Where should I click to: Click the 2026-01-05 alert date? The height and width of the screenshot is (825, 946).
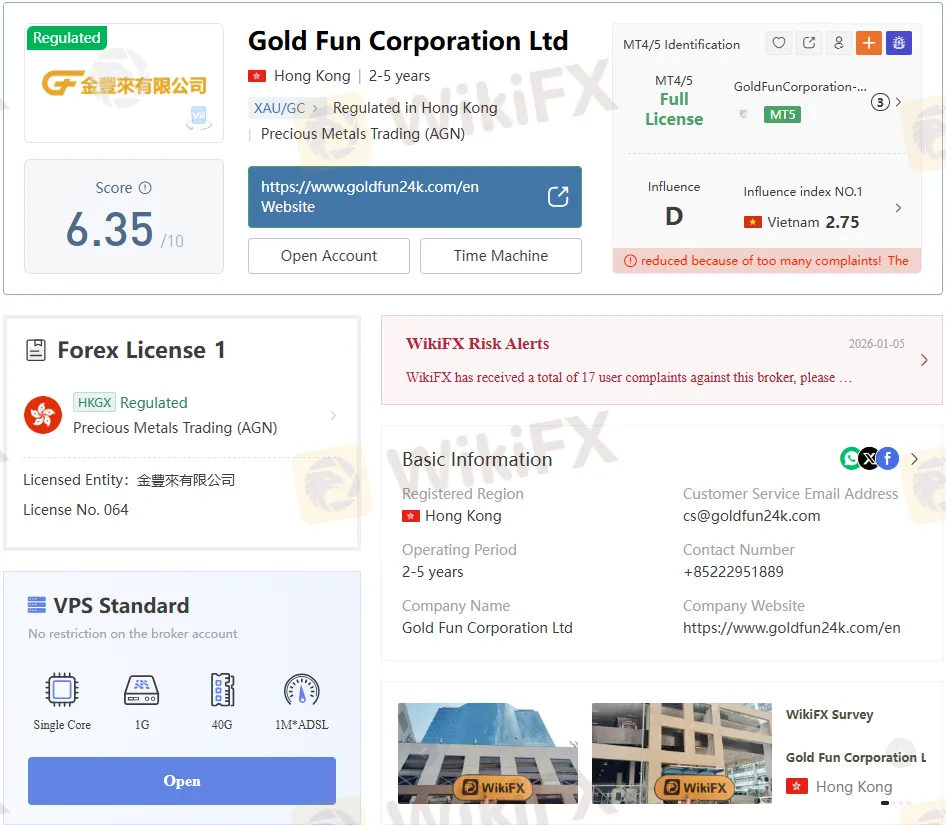(877, 344)
